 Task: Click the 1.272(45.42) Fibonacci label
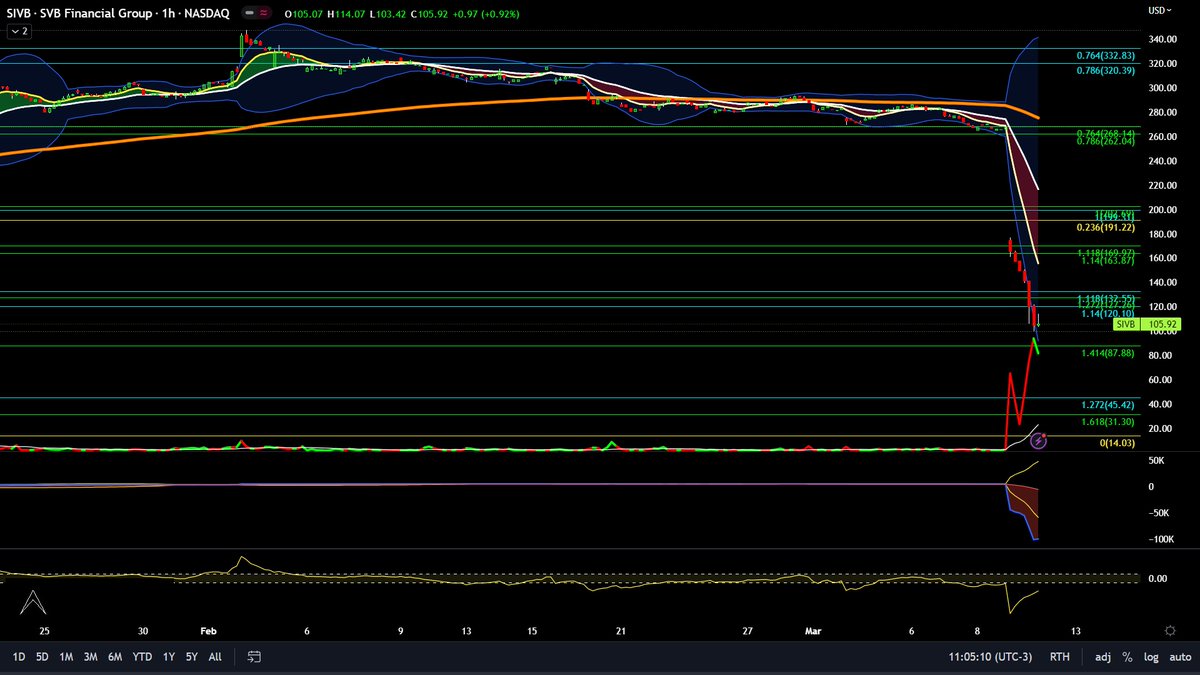point(1110,405)
